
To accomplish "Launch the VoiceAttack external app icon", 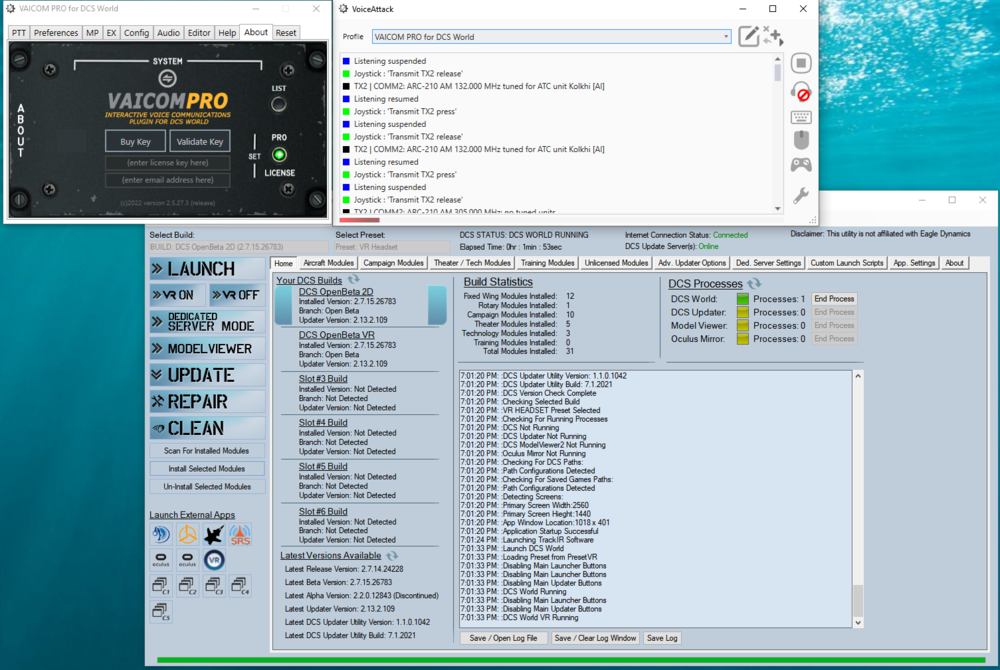I will tap(161, 534).
